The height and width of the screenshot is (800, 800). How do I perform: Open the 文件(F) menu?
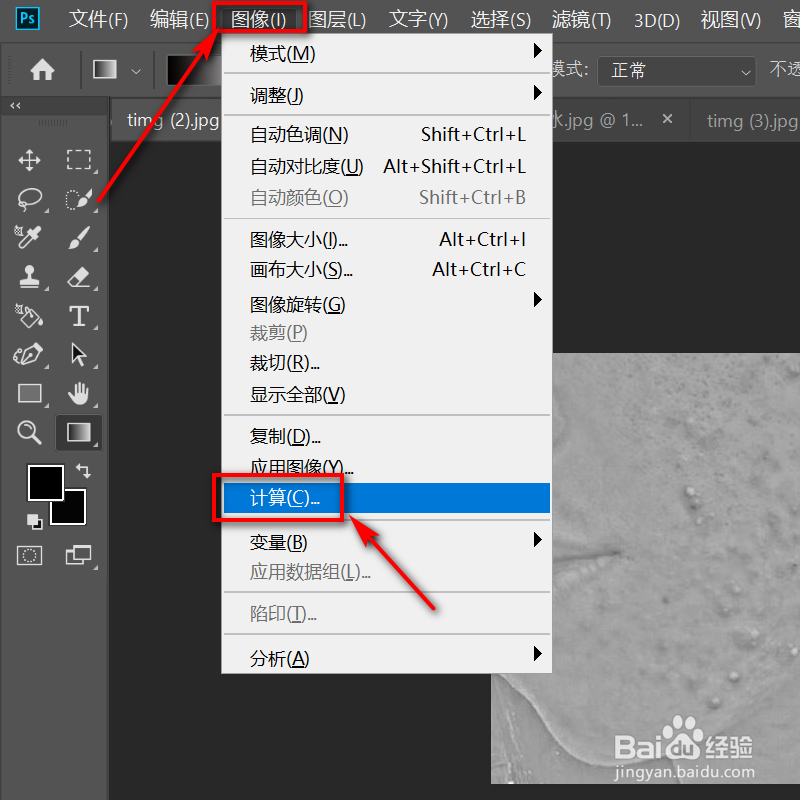98,19
